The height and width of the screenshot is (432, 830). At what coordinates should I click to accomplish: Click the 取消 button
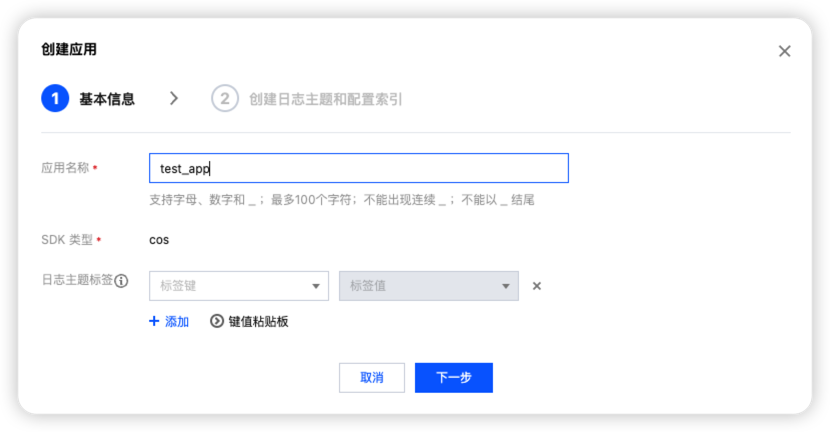point(372,377)
